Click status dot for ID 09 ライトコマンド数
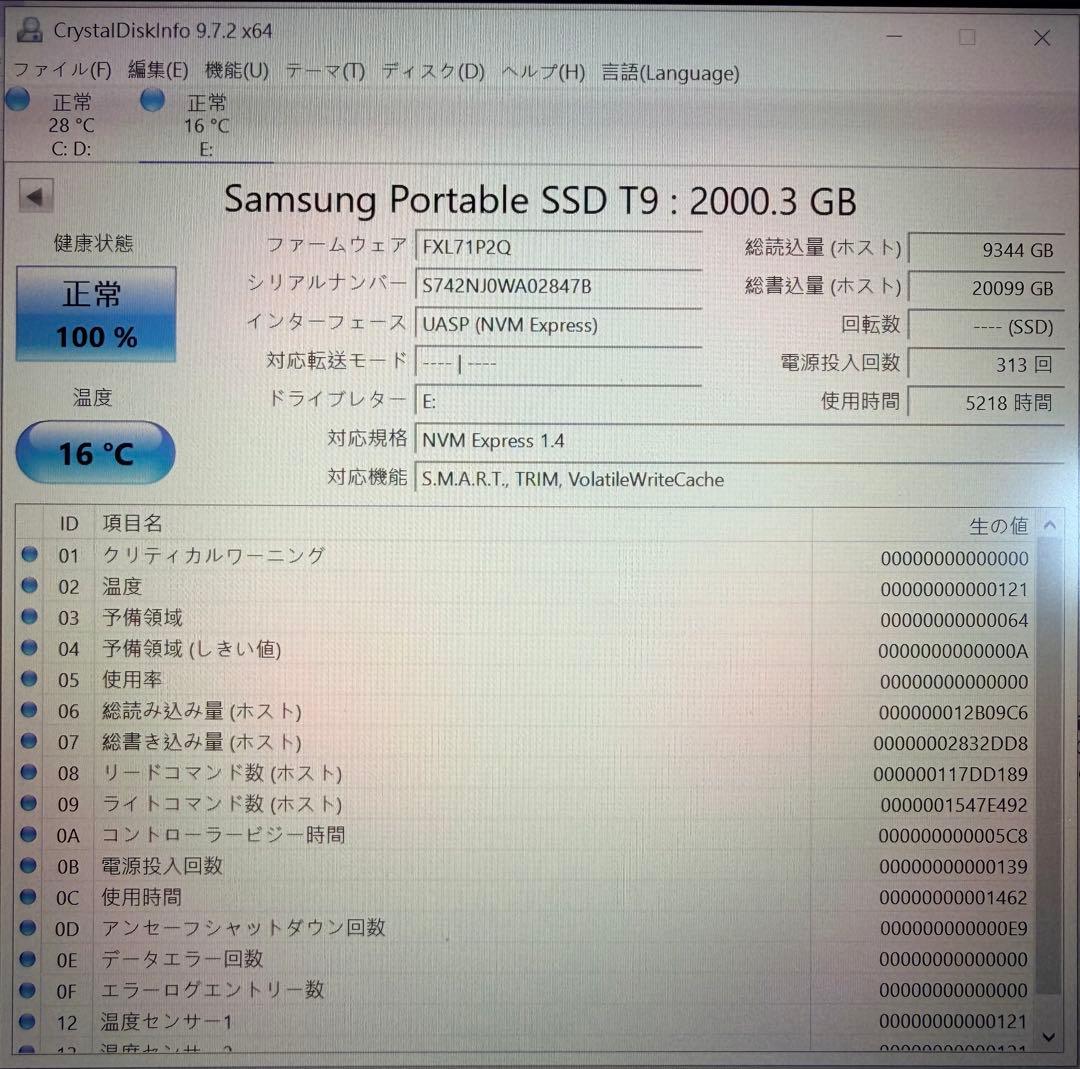Viewport: 1080px width, 1069px height. tap(29, 802)
